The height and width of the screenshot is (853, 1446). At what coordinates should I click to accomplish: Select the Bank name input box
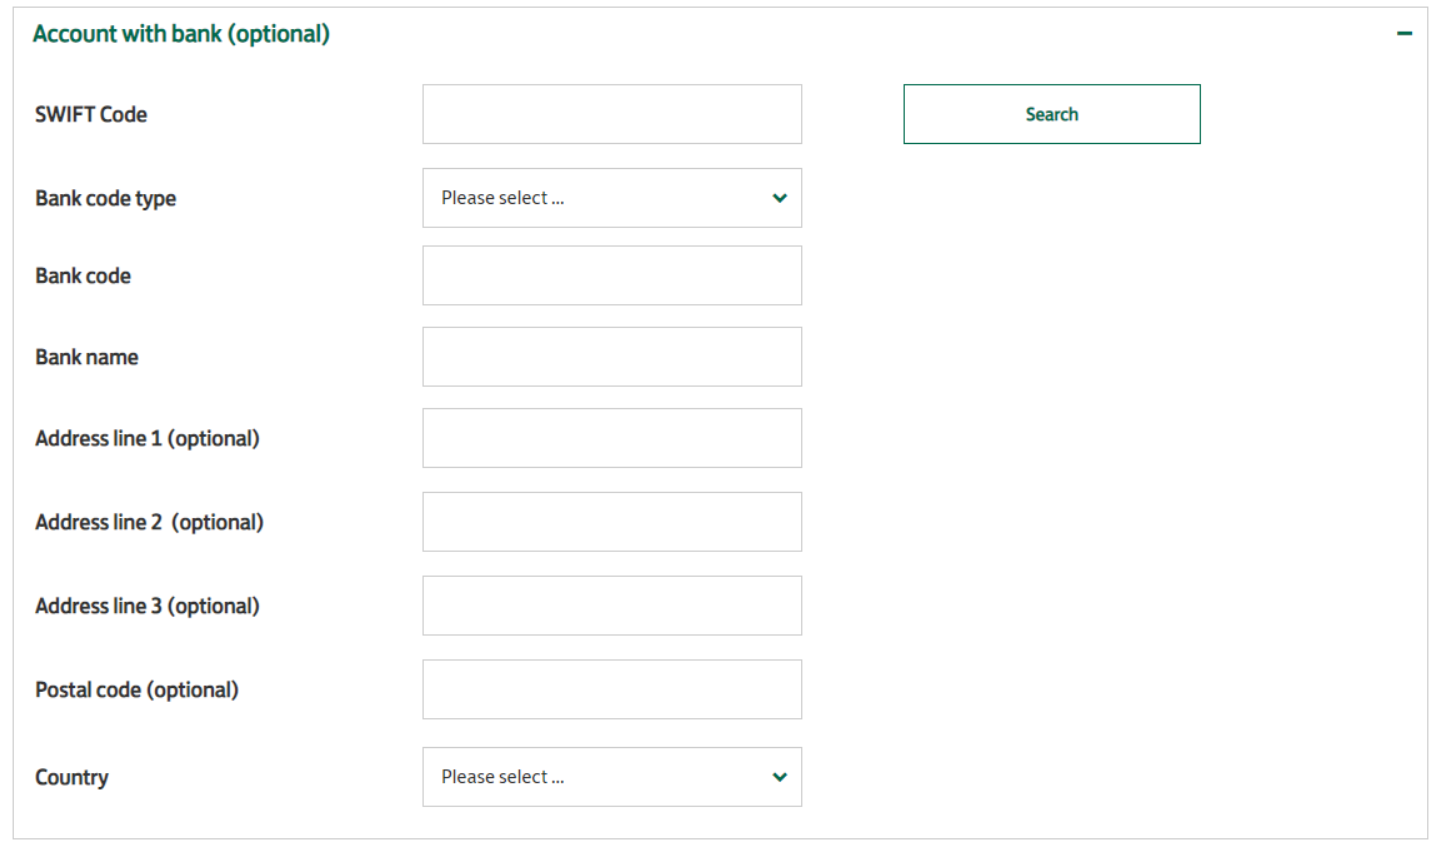tap(612, 357)
